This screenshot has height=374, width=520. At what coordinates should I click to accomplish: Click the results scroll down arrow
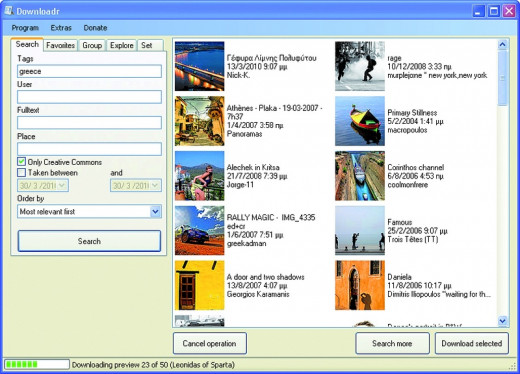tap(503, 321)
